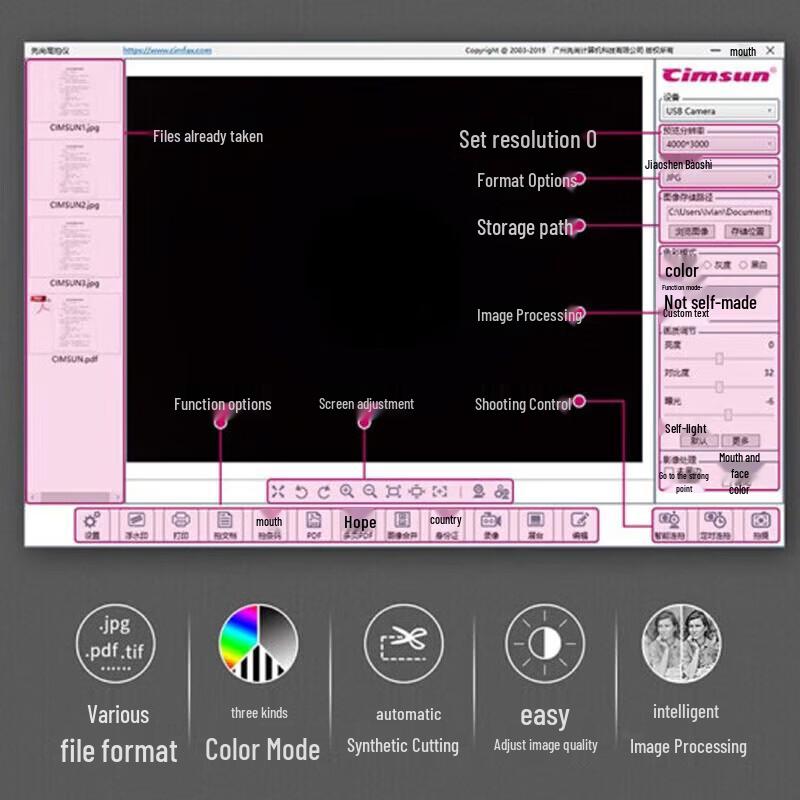Click the crop frame icon
Image resolution: width=800 pixels, height=800 pixels.
click(x=393, y=491)
